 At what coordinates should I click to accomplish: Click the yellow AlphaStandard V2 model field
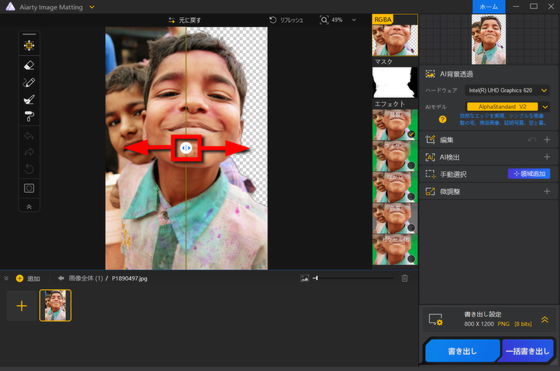[502, 107]
